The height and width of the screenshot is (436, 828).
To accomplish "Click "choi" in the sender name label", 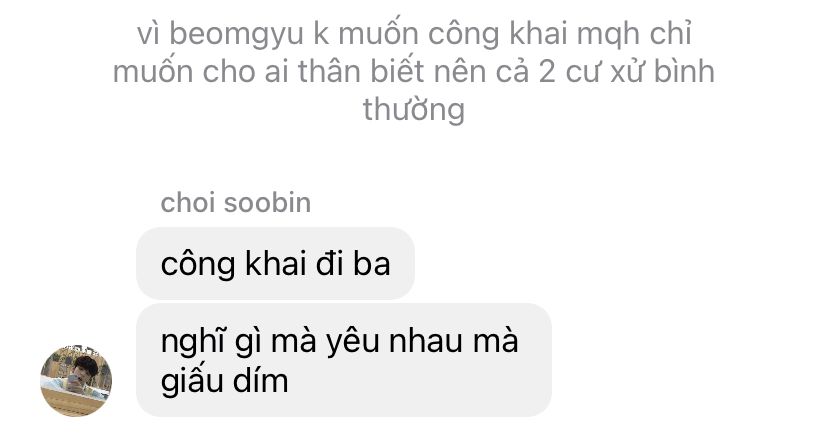I will pos(187,203).
